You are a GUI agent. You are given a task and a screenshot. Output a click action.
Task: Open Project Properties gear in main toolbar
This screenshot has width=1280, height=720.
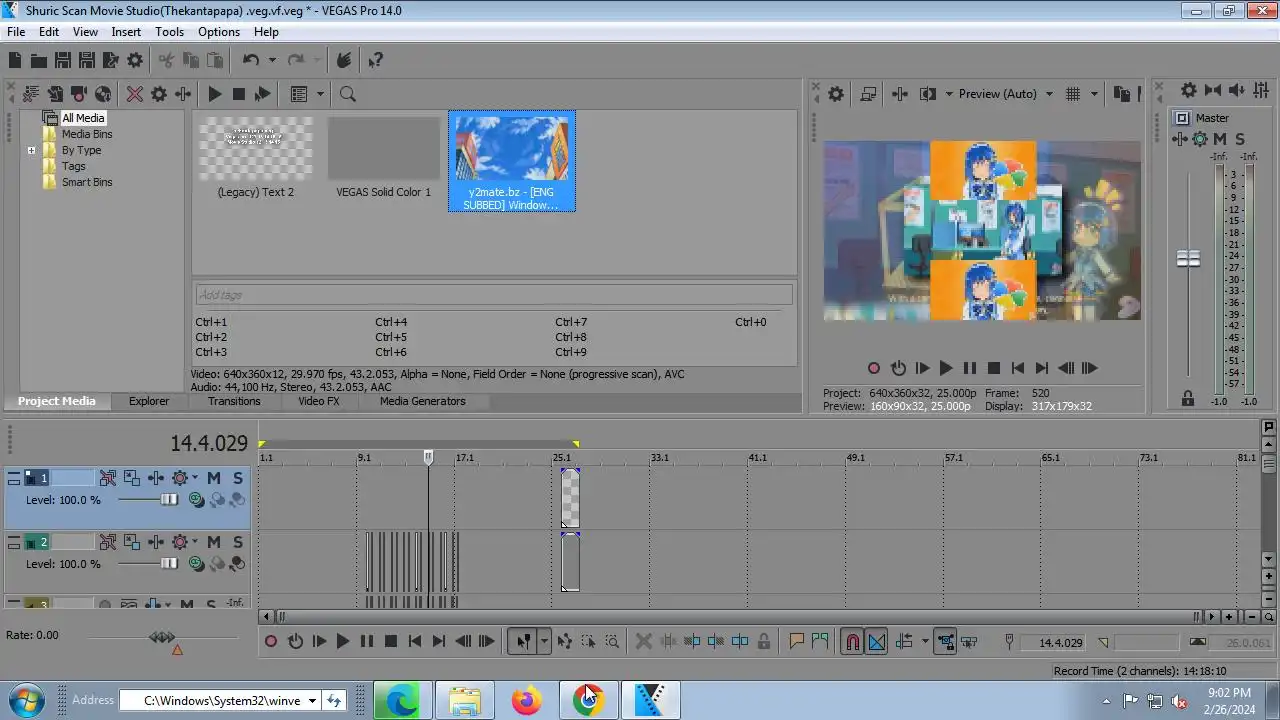(135, 60)
